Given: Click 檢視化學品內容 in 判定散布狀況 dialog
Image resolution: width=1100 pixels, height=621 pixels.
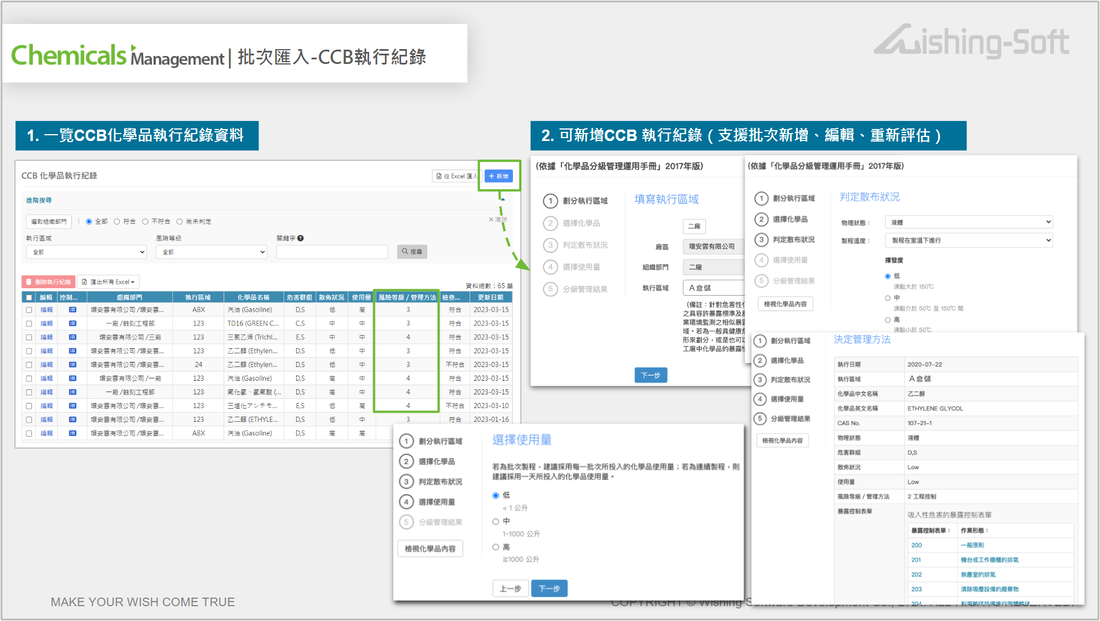Looking at the screenshot, I should (785, 304).
